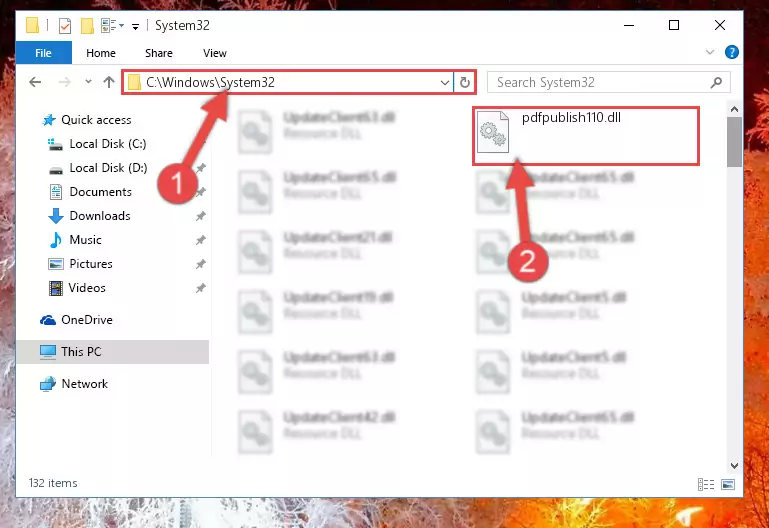Viewport: 769px width, 528px height.
Task: Open Local Disk (D:) in sidebar
Action: tap(108, 168)
